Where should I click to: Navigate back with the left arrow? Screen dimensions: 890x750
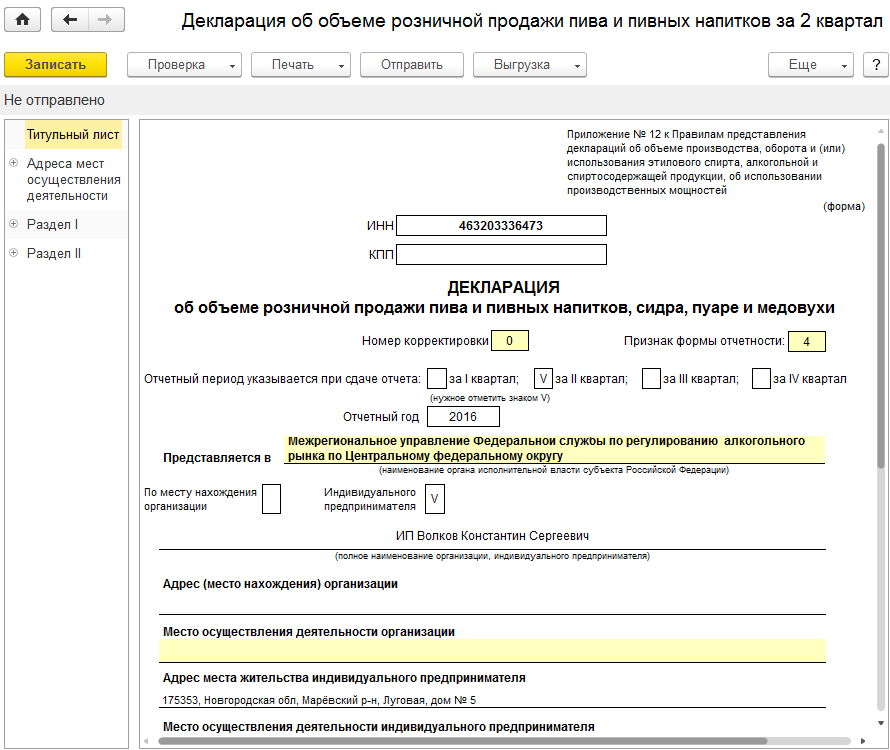69,19
